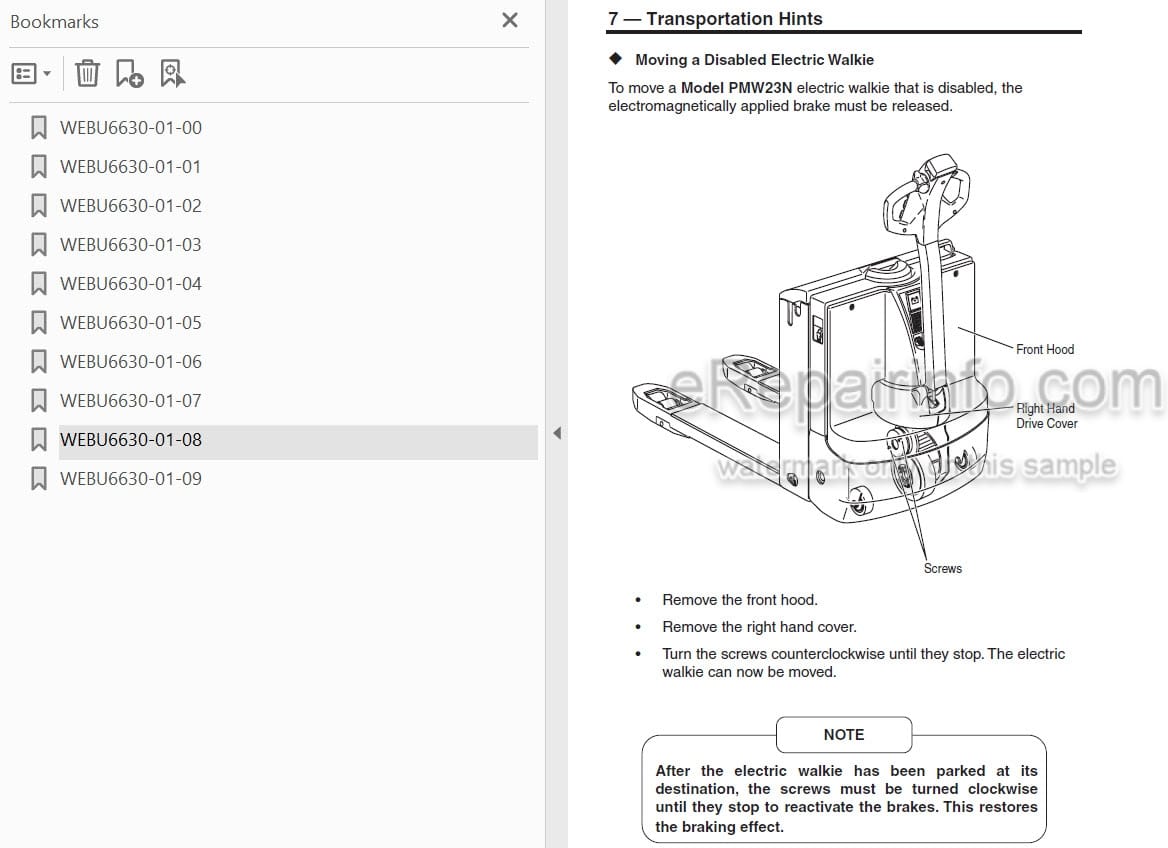Open bookmark WEBU6630-01-09
Screen dimensions: 1168x848
[130, 478]
